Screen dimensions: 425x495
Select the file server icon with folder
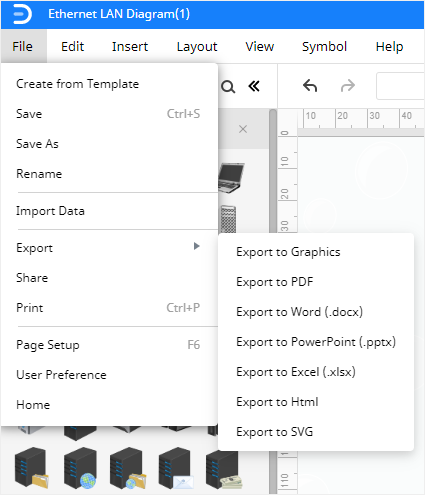click(32, 468)
